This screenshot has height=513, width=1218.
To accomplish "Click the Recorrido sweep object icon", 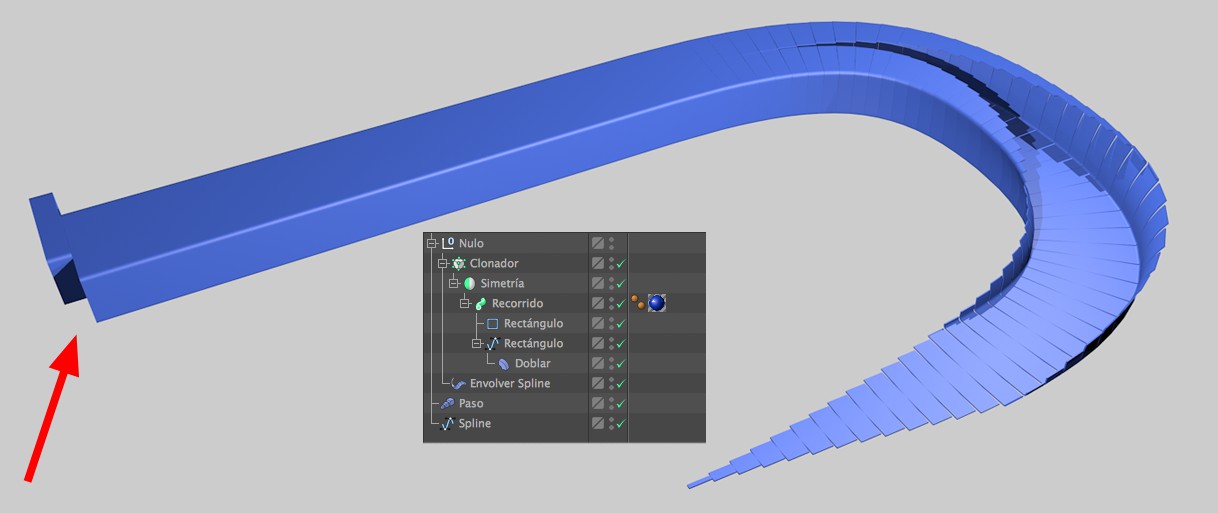I will pos(481,303).
